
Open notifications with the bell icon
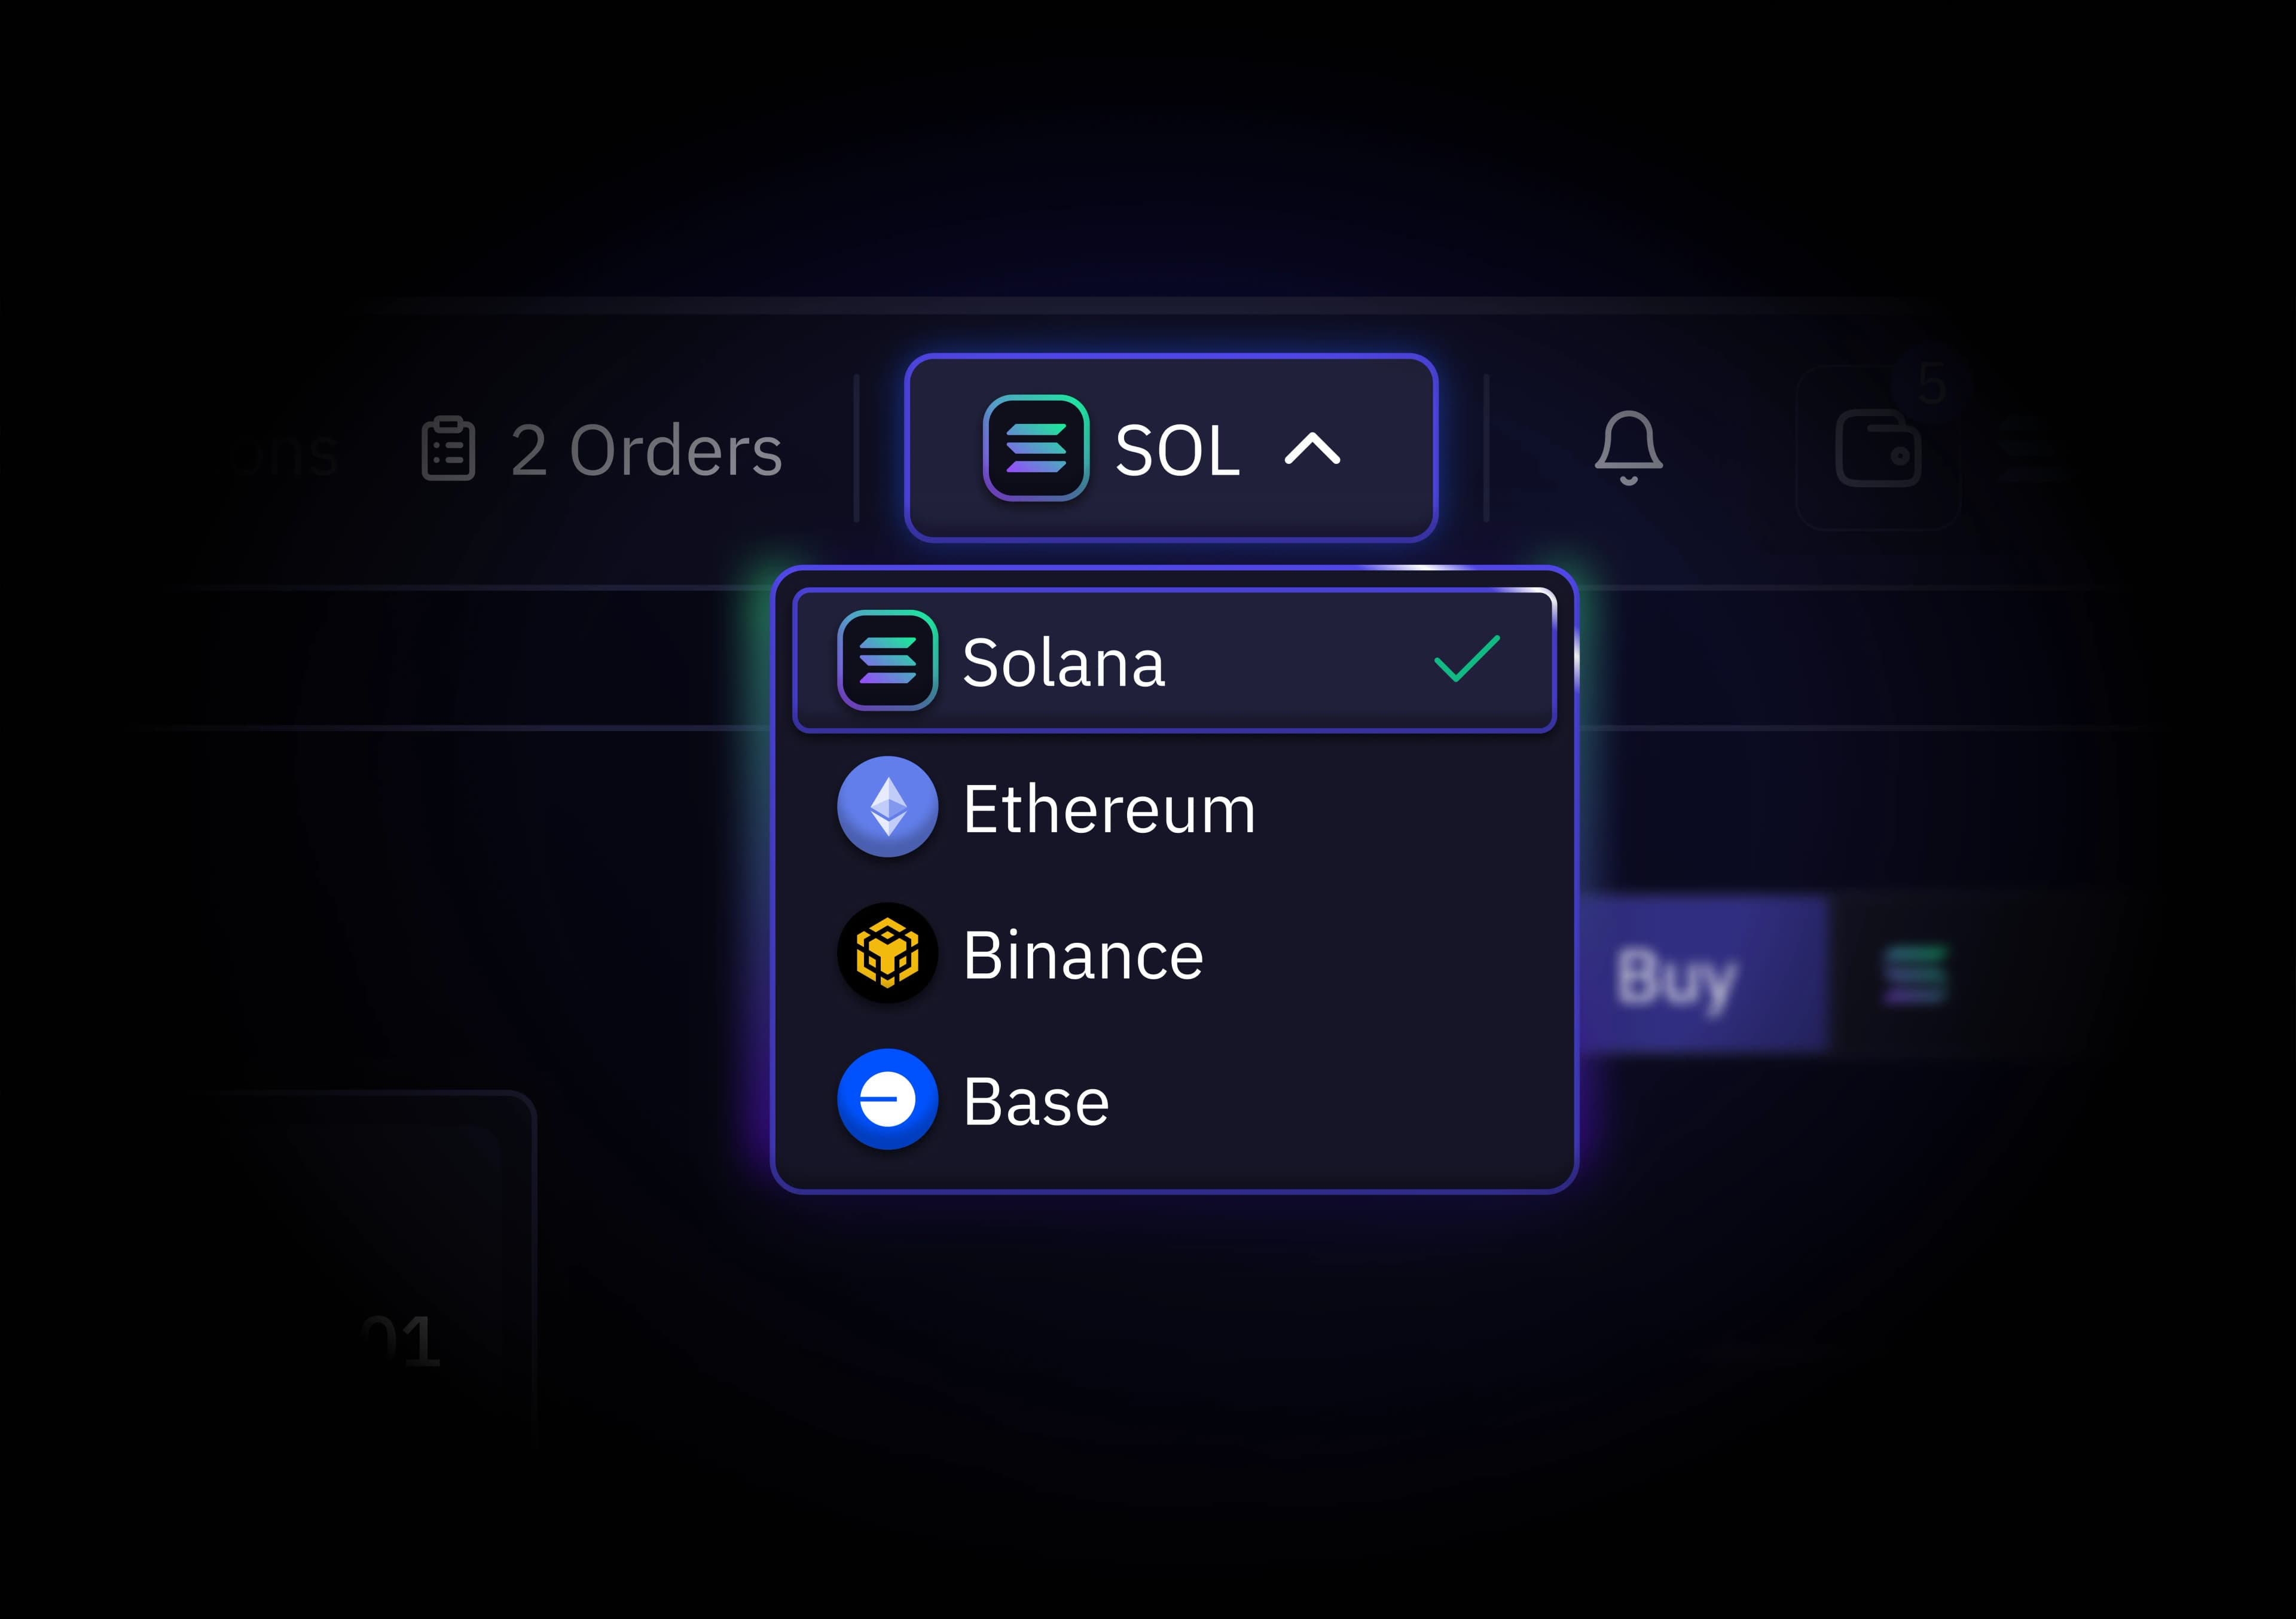pos(1628,448)
